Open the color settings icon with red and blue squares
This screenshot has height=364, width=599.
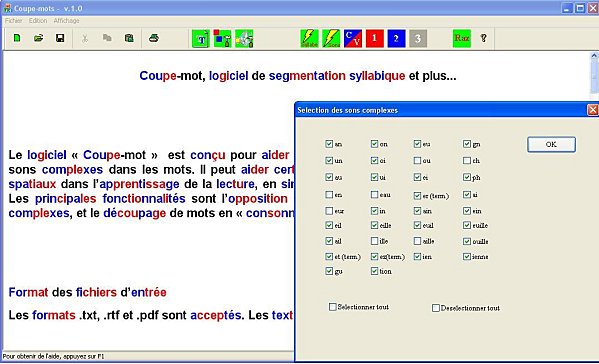point(222,39)
